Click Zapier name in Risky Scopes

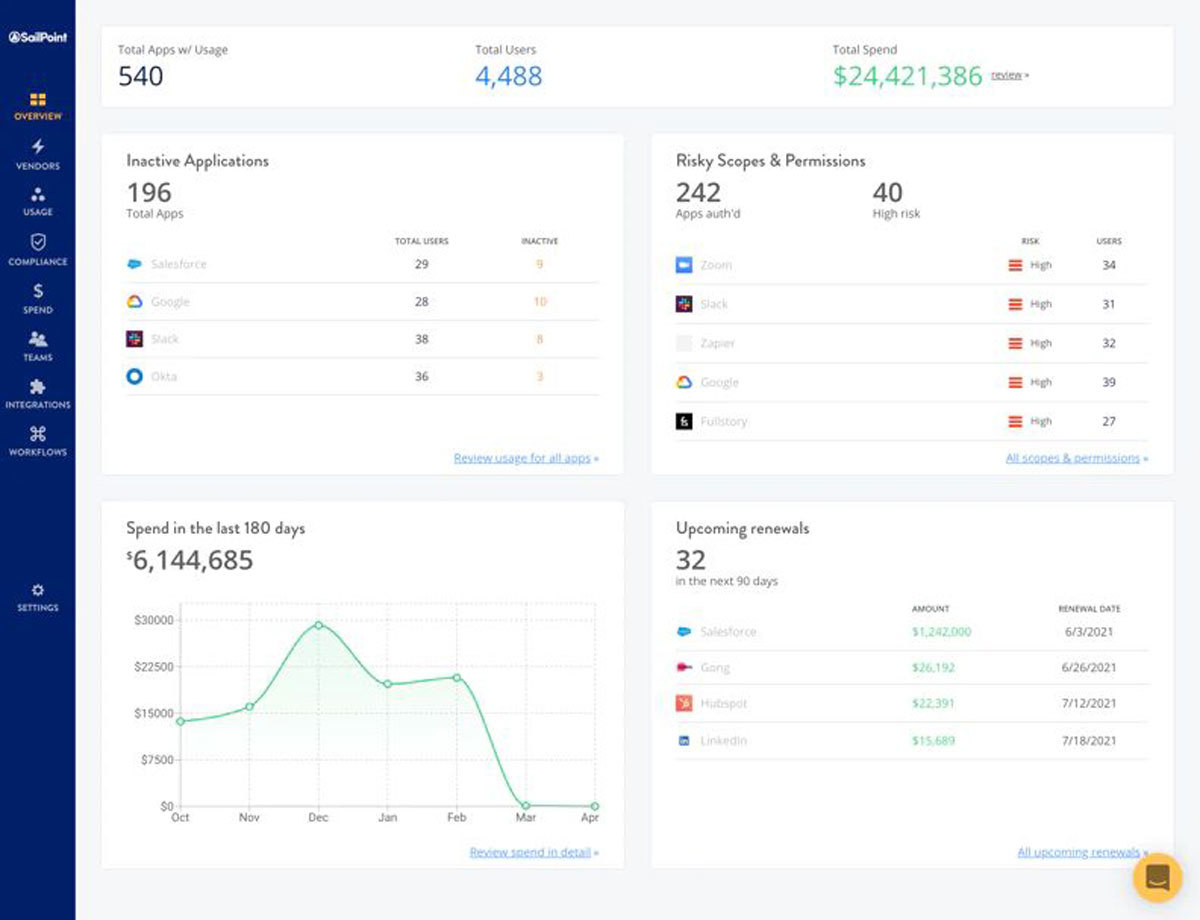(718, 343)
